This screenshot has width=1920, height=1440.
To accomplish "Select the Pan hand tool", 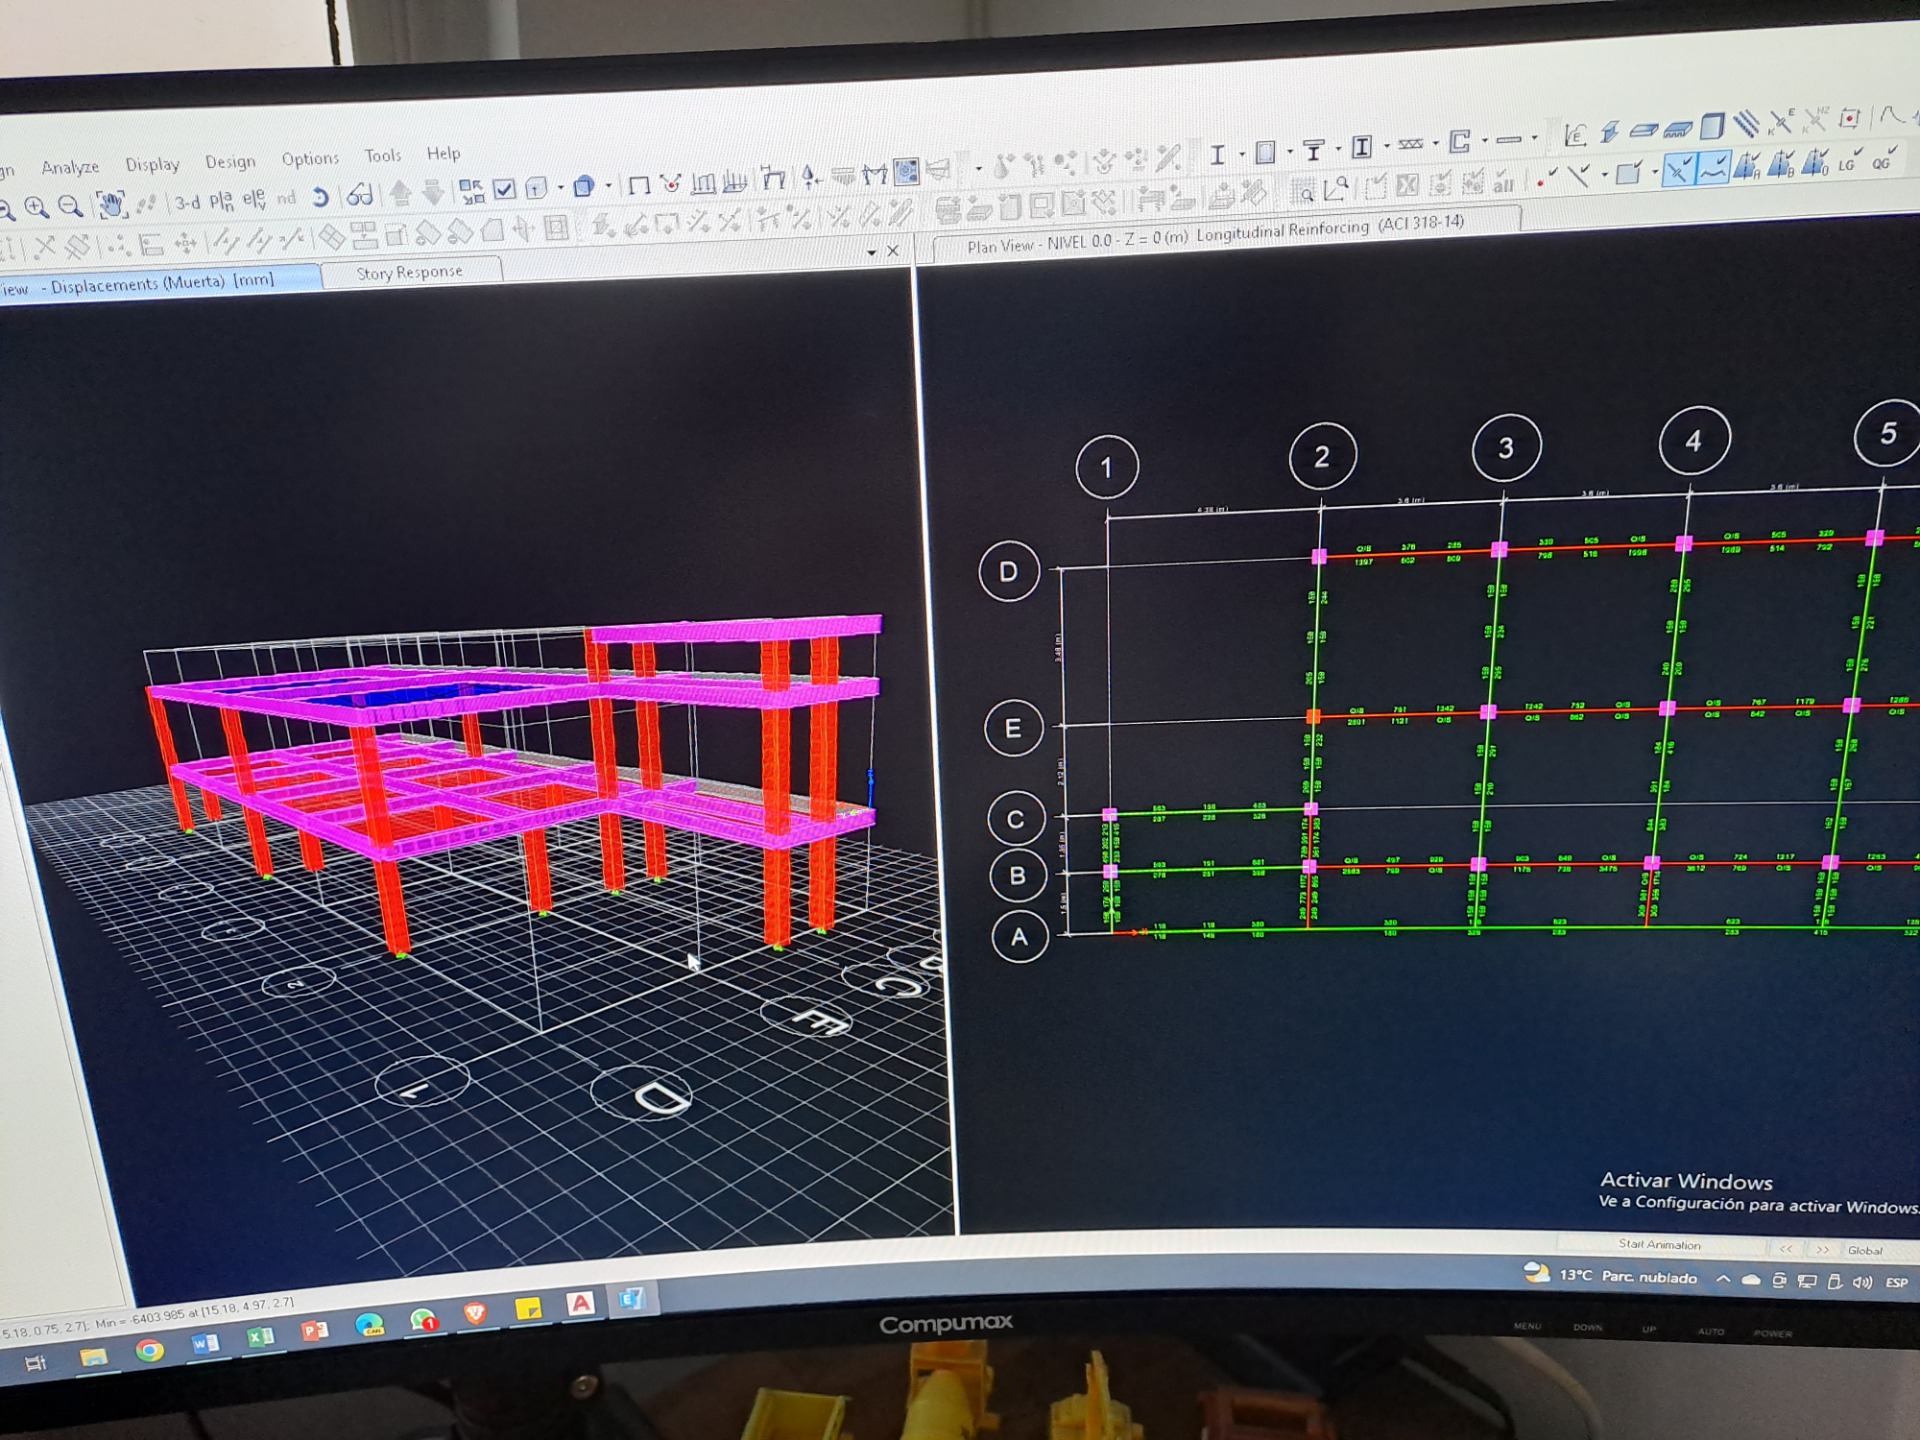I will tap(111, 205).
